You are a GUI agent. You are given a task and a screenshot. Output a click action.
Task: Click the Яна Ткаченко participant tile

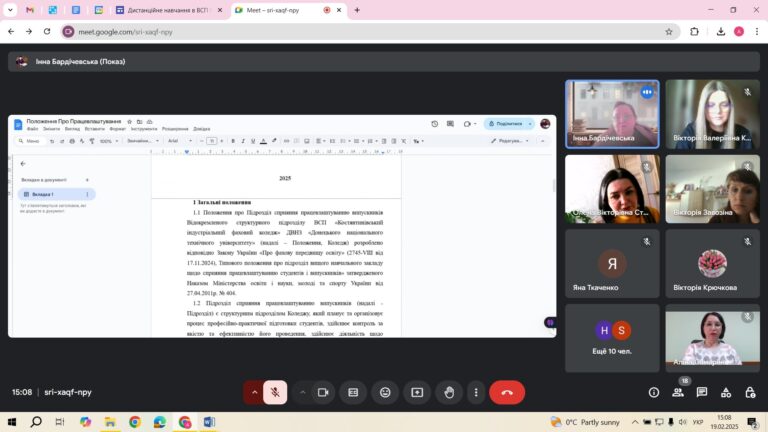612,264
